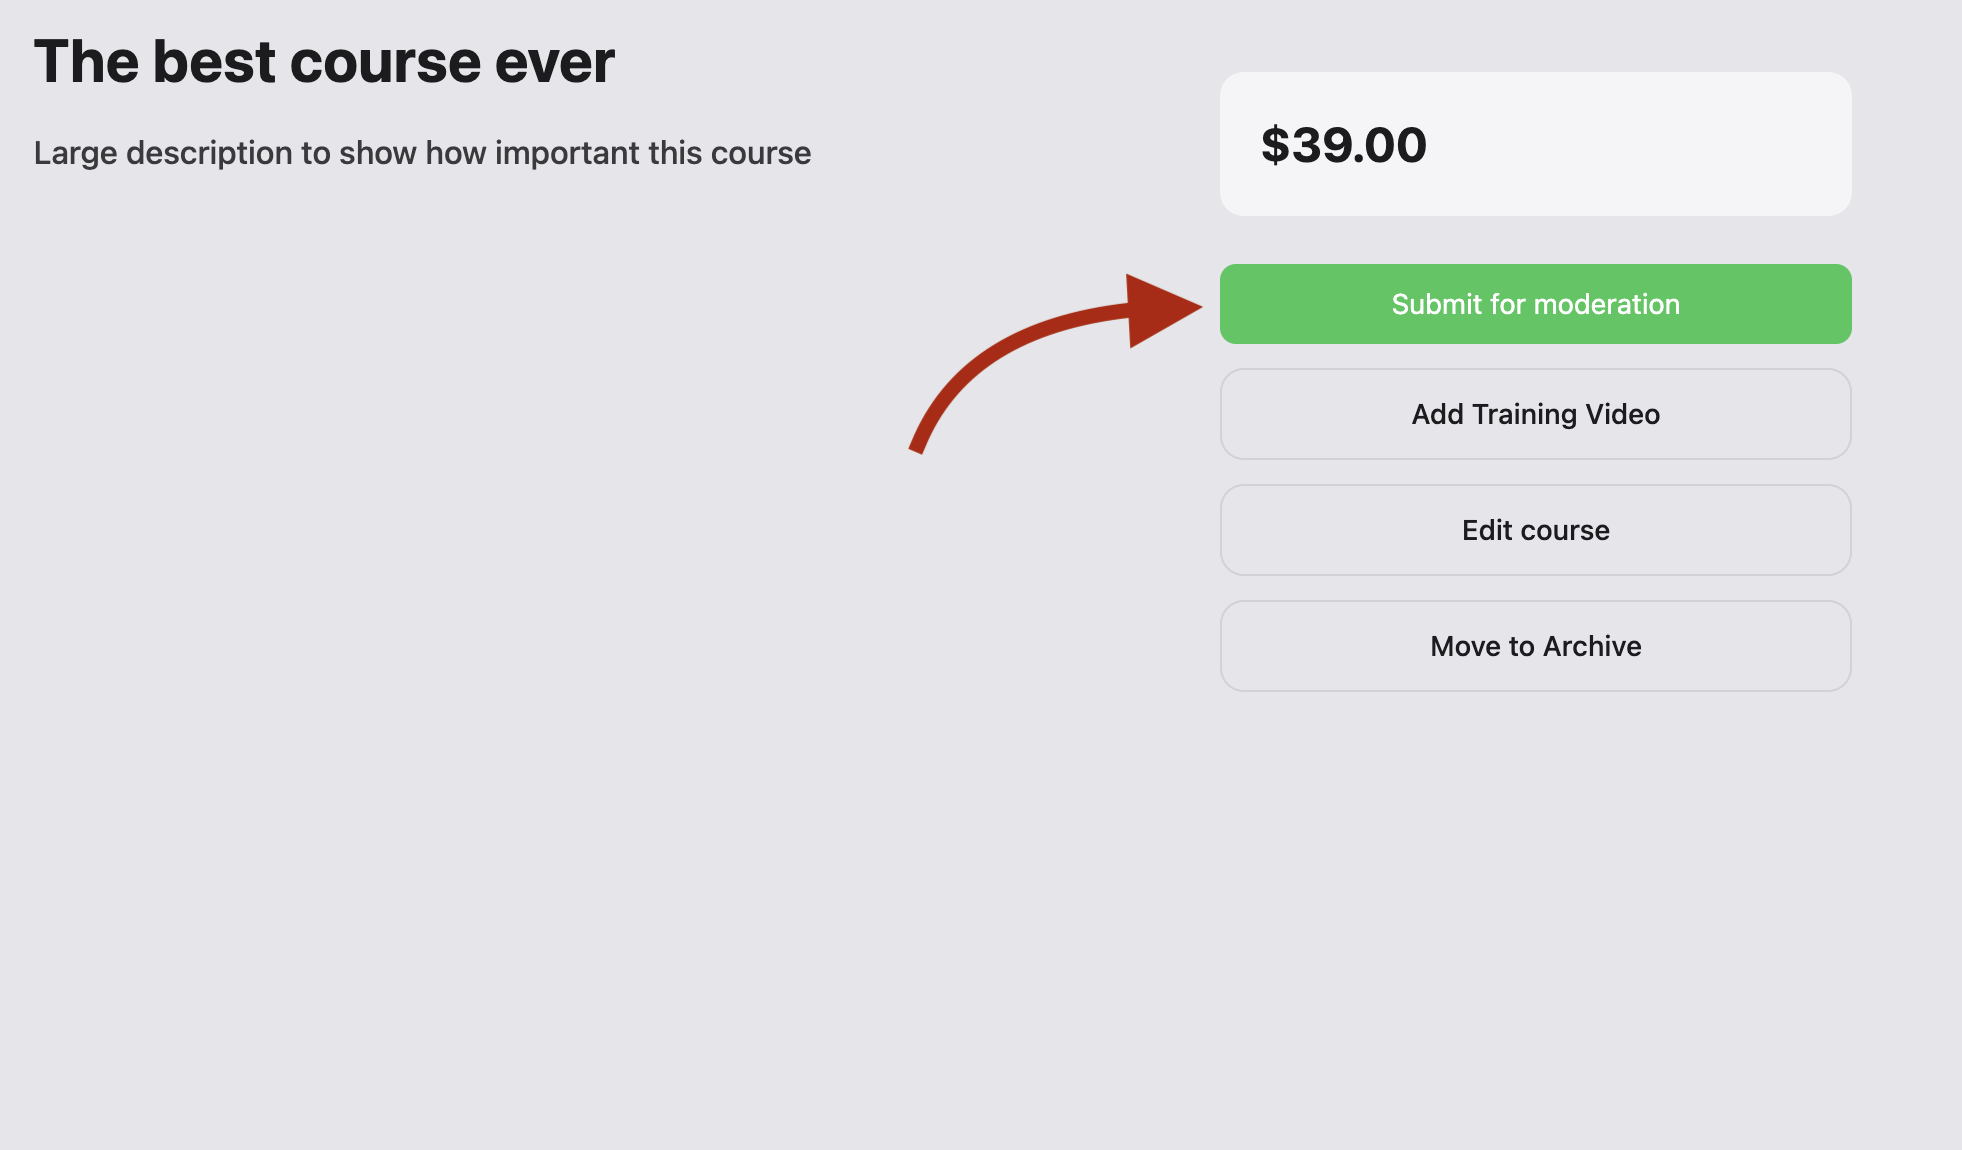
Task: Click the red arrowhead pointing at Submit
Action: (x=1160, y=310)
